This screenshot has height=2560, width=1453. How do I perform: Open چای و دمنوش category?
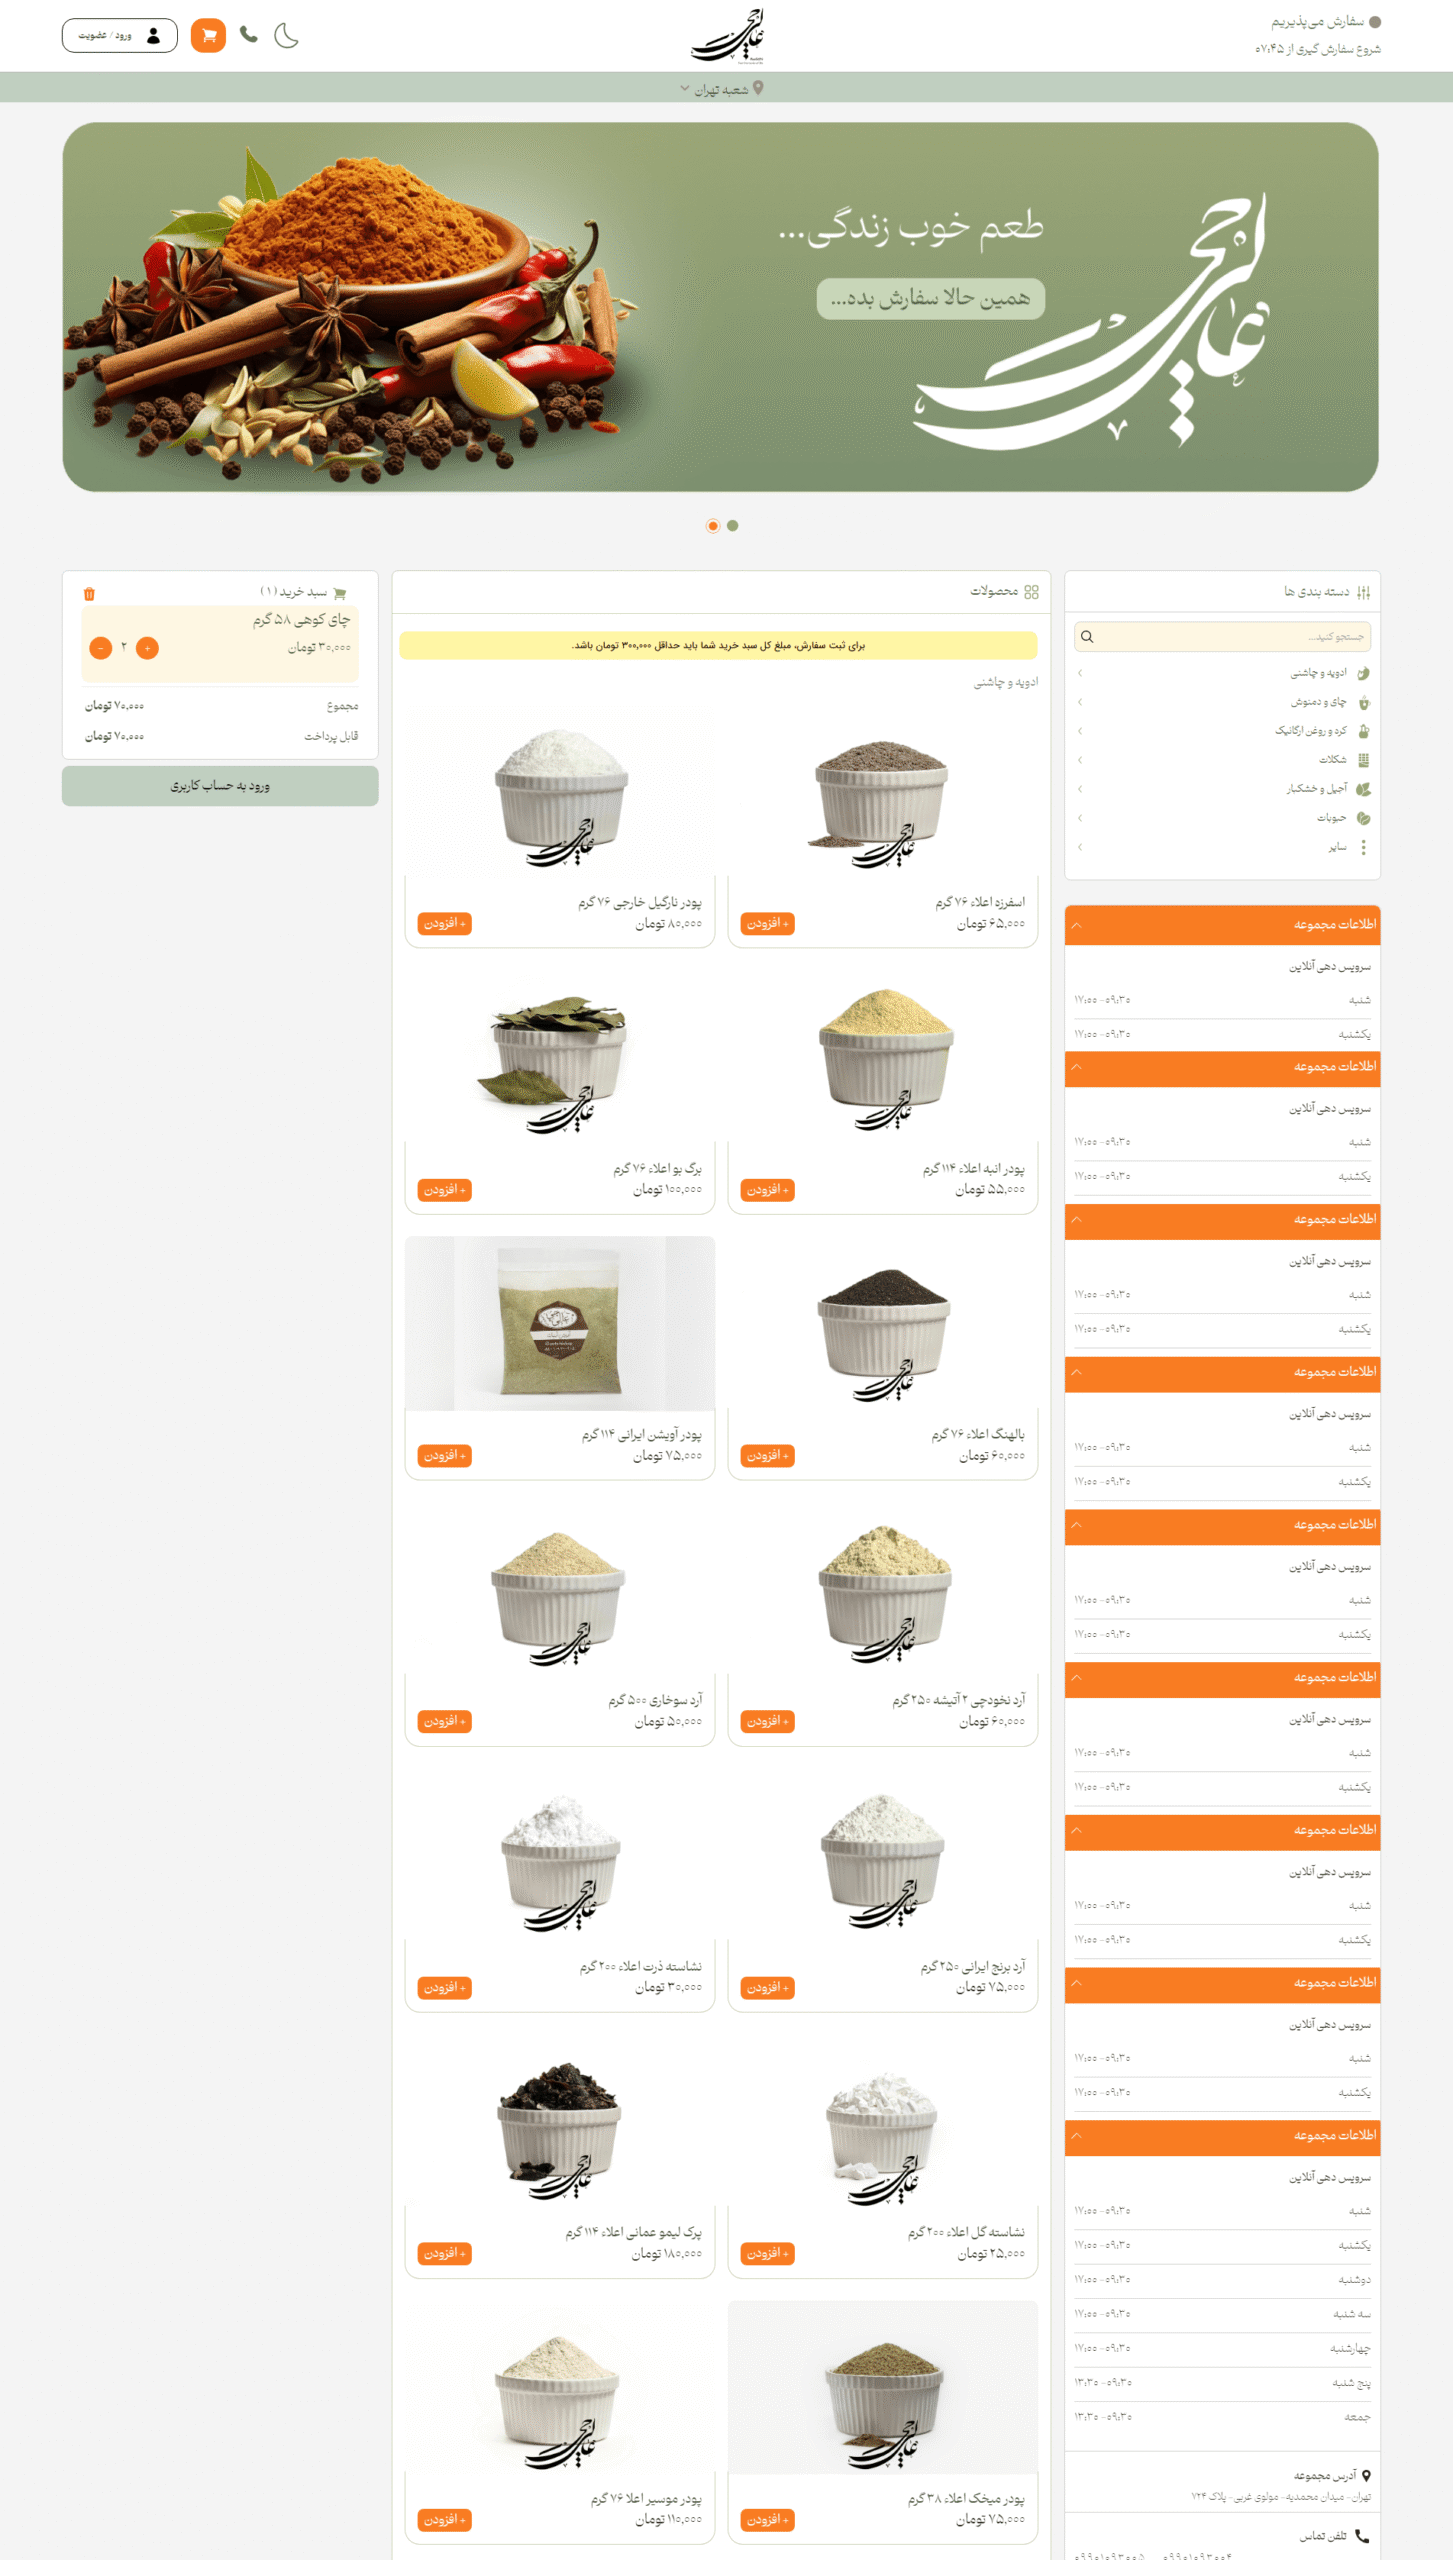click(x=1223, y=703)
